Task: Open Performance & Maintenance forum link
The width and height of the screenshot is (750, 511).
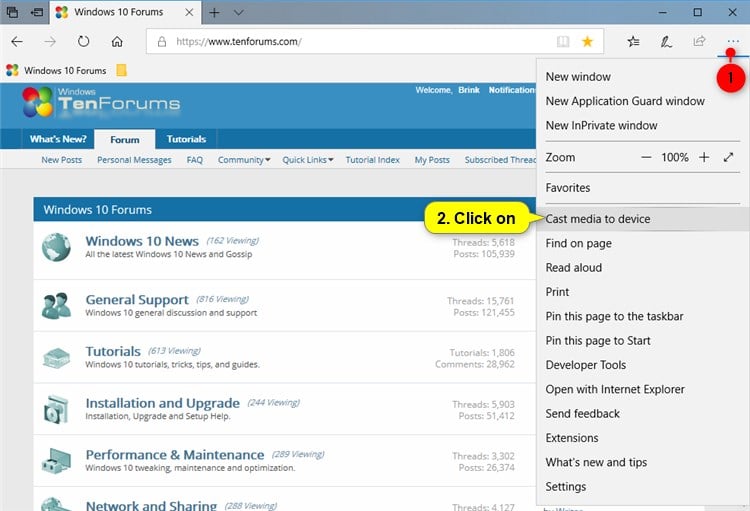Action: point(175,455)
